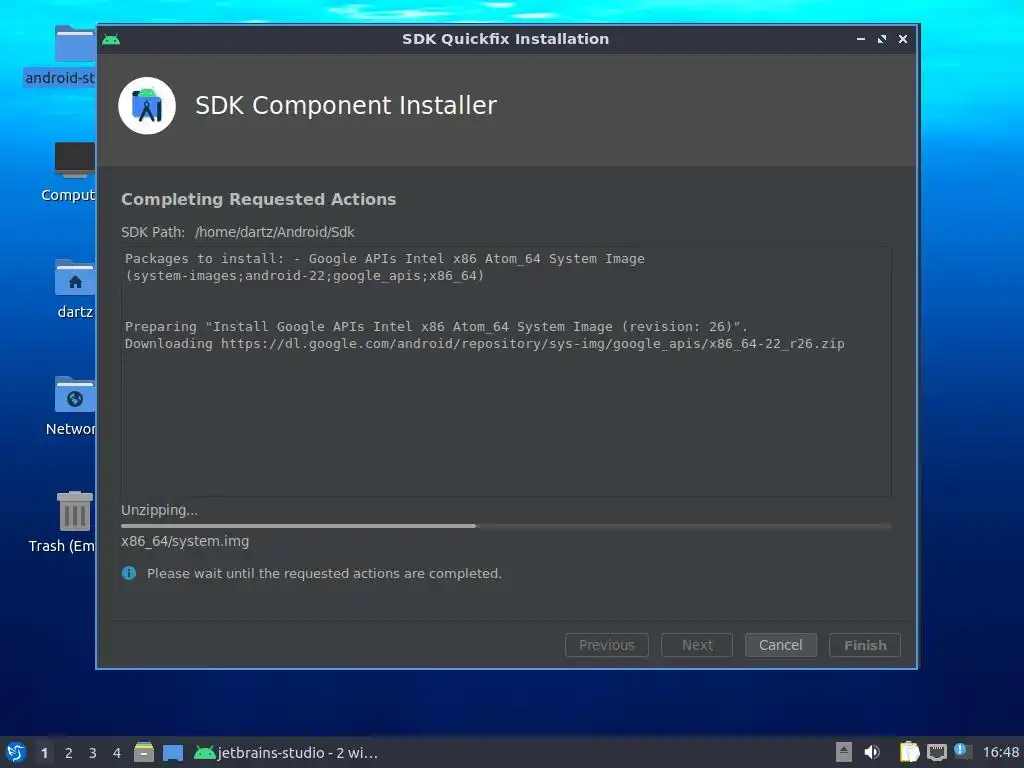Click the Android icon in the title bar
The height and width of the screenshot is (768, 1024).
click(111, 39)
